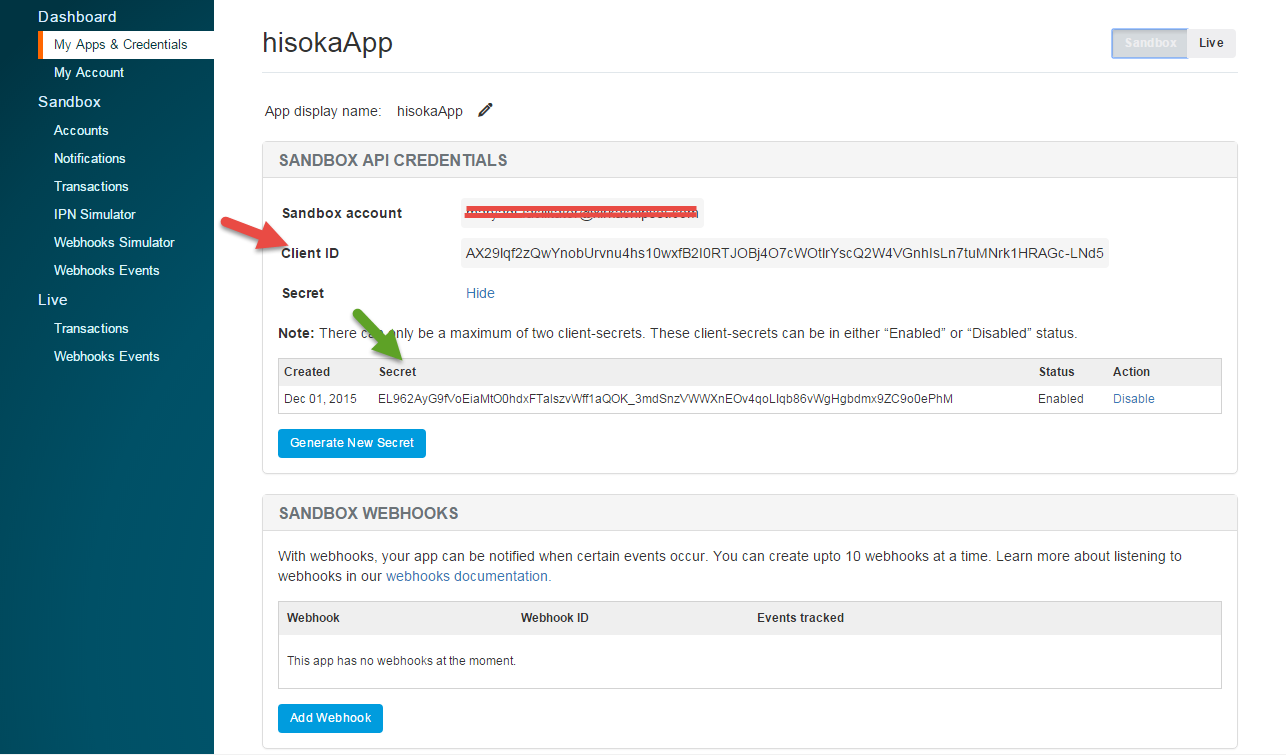Click the Sandbox account label
The width and height of the screenshot is (1286, 755).
click(x=342, y=213)
